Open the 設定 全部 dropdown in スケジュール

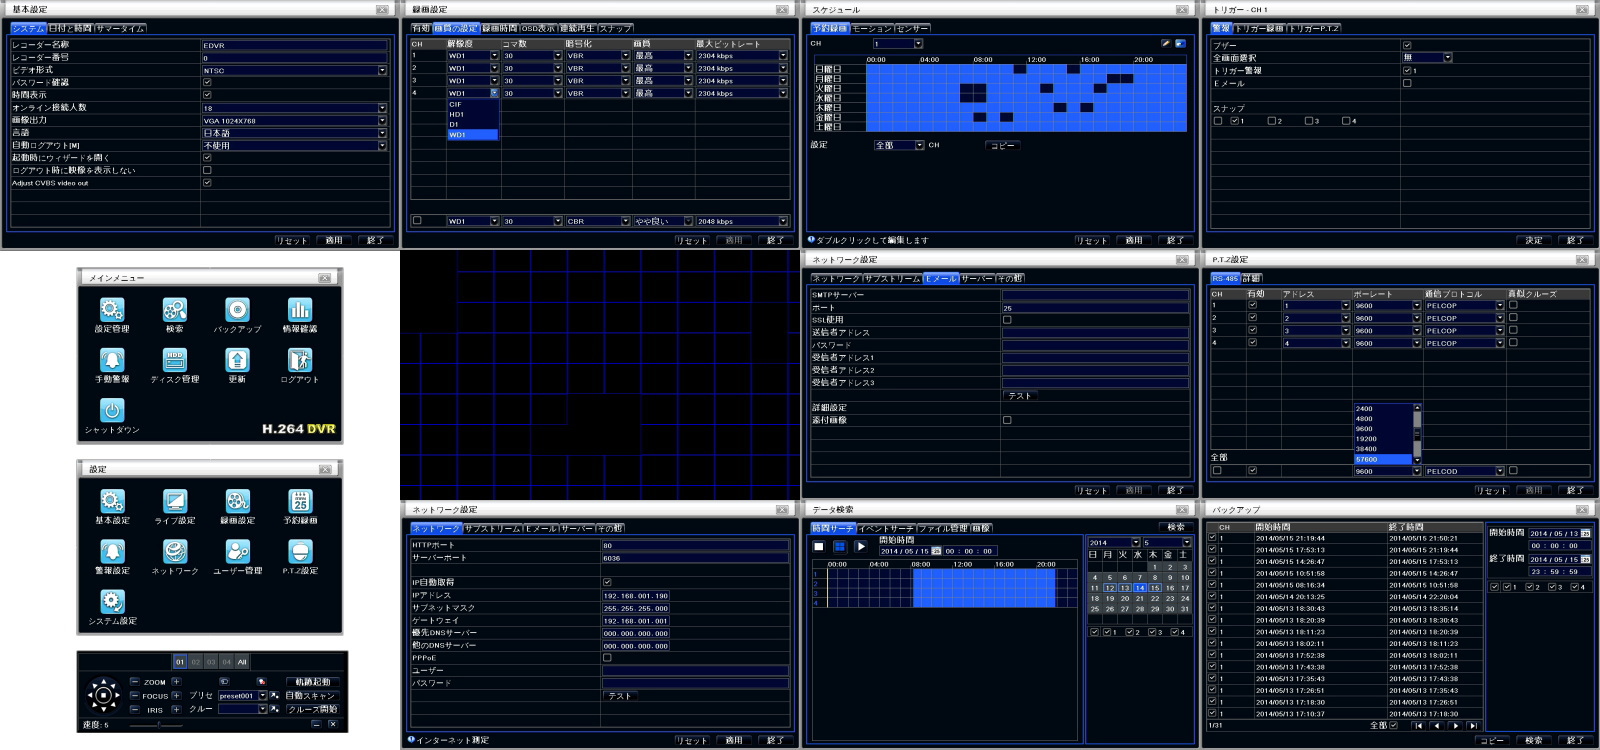tap(899, 145)
